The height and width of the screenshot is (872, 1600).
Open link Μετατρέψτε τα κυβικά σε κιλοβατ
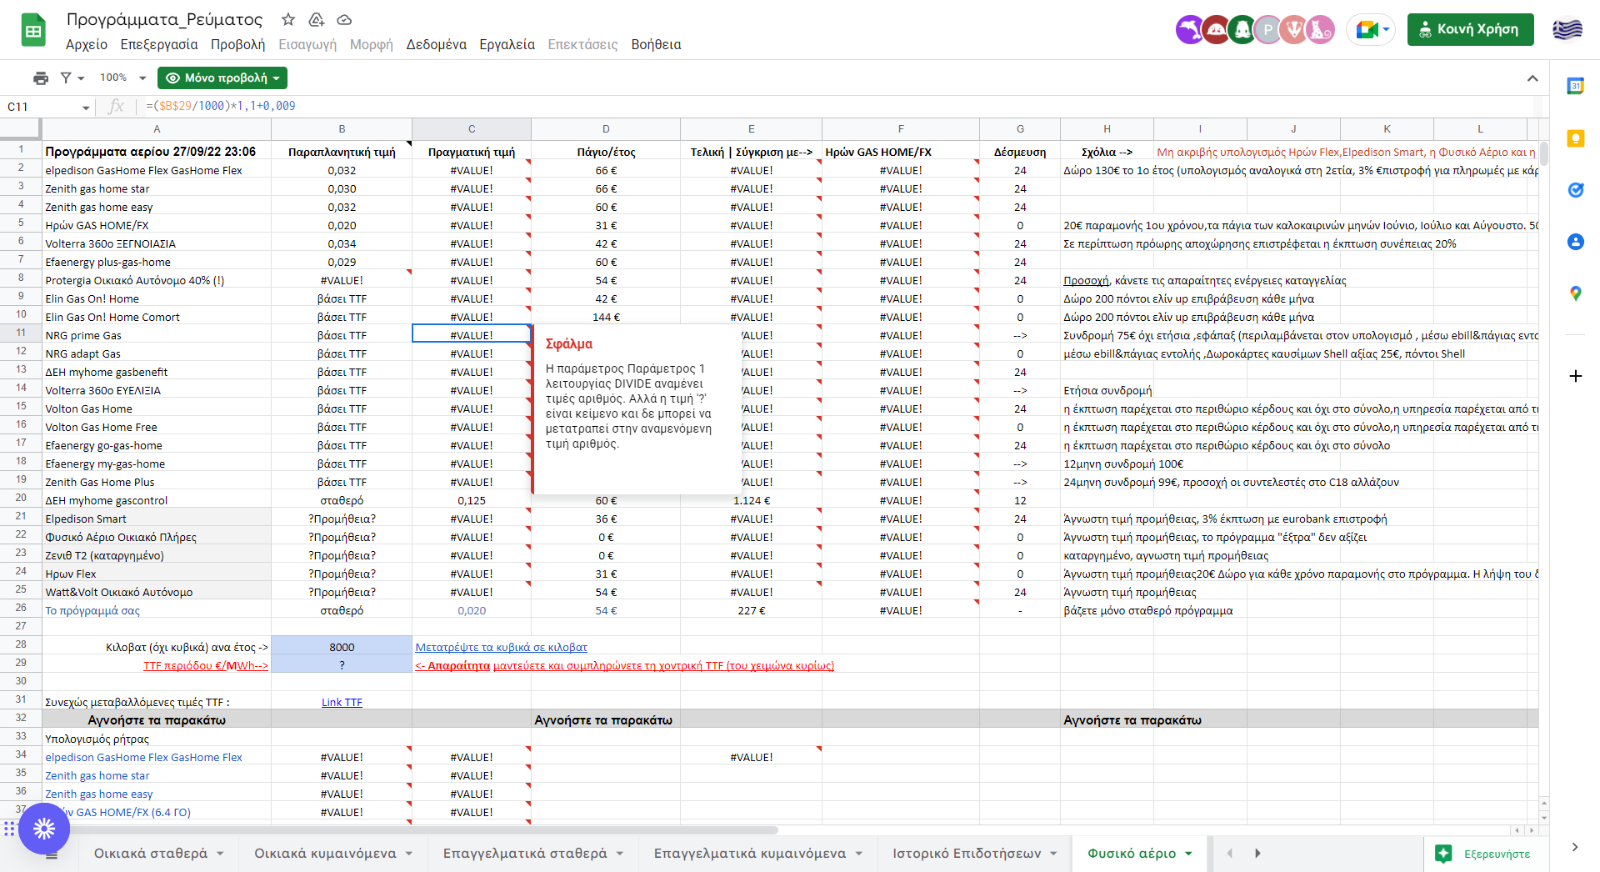click(501, 648)
